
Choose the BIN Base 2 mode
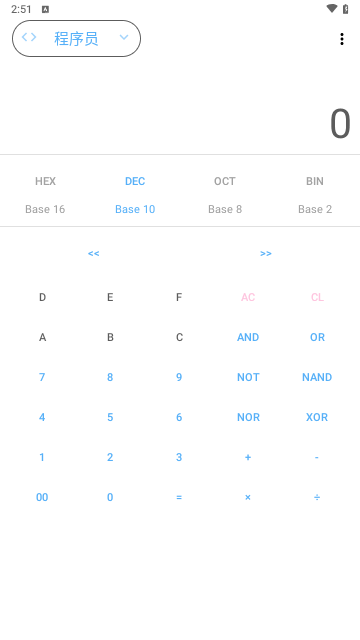pyautogui.click(x=315, y=195)
